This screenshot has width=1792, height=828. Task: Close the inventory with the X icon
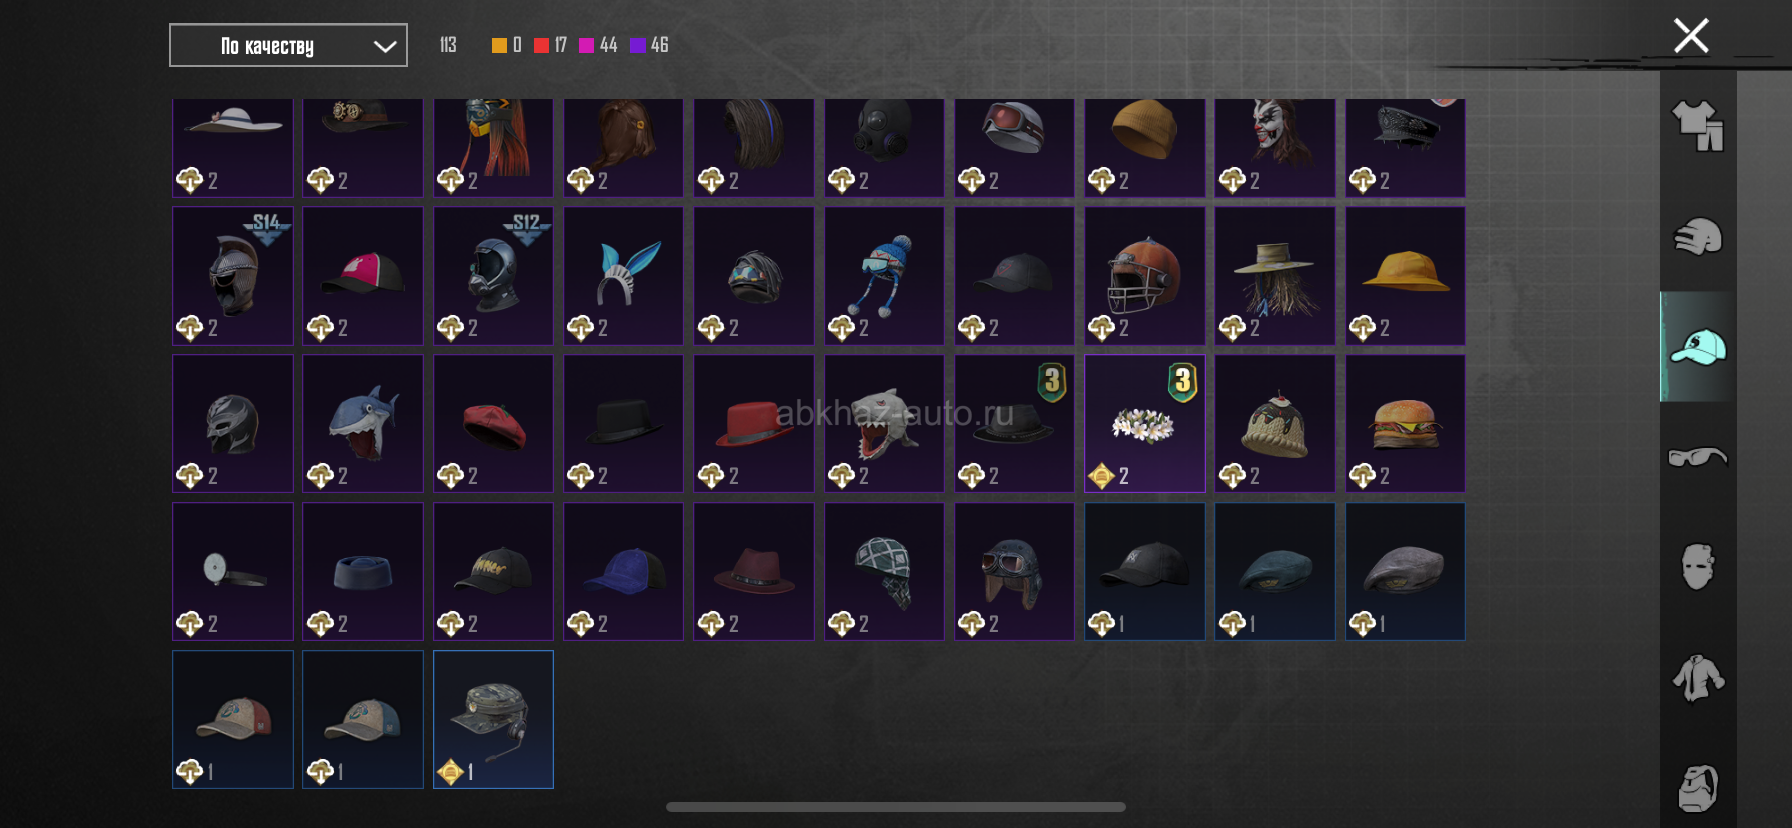1691,36
